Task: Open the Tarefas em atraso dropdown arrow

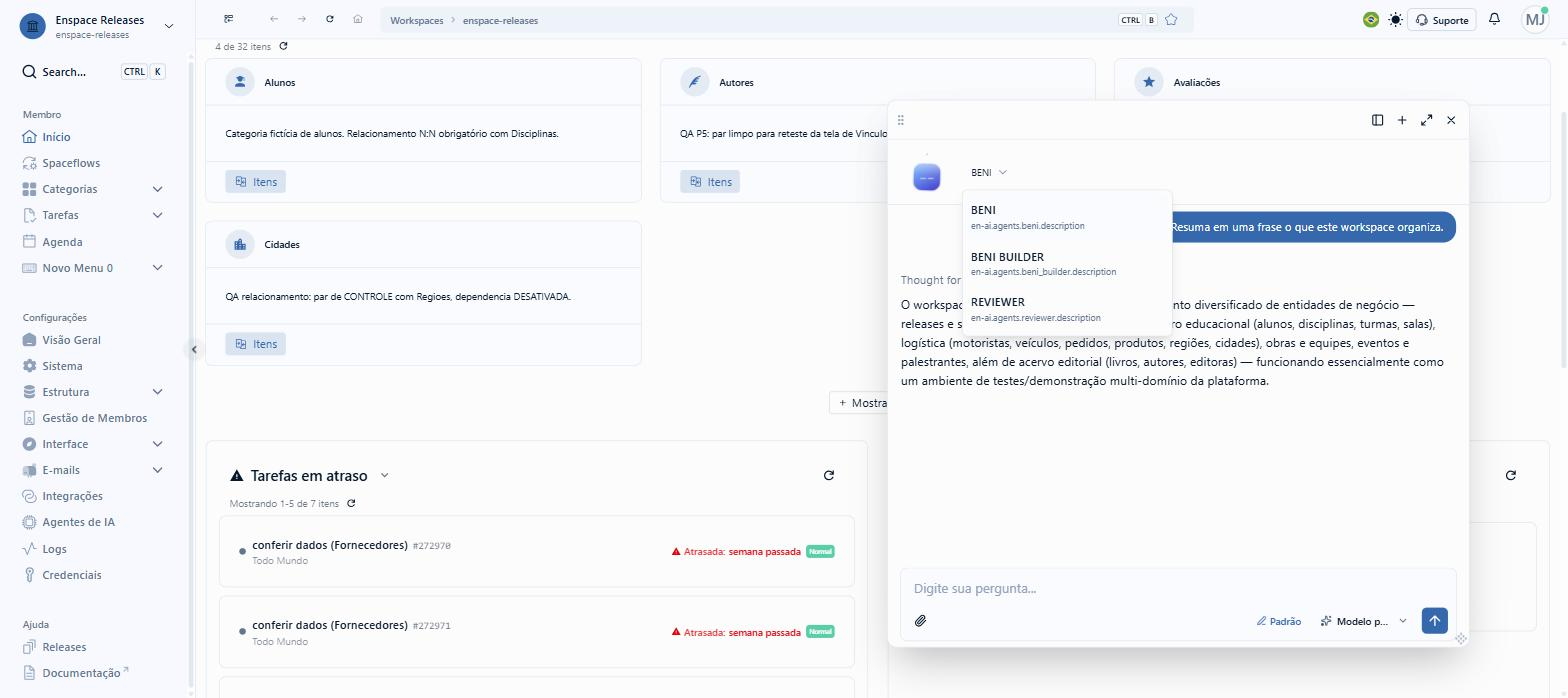Action: (385, 476)
